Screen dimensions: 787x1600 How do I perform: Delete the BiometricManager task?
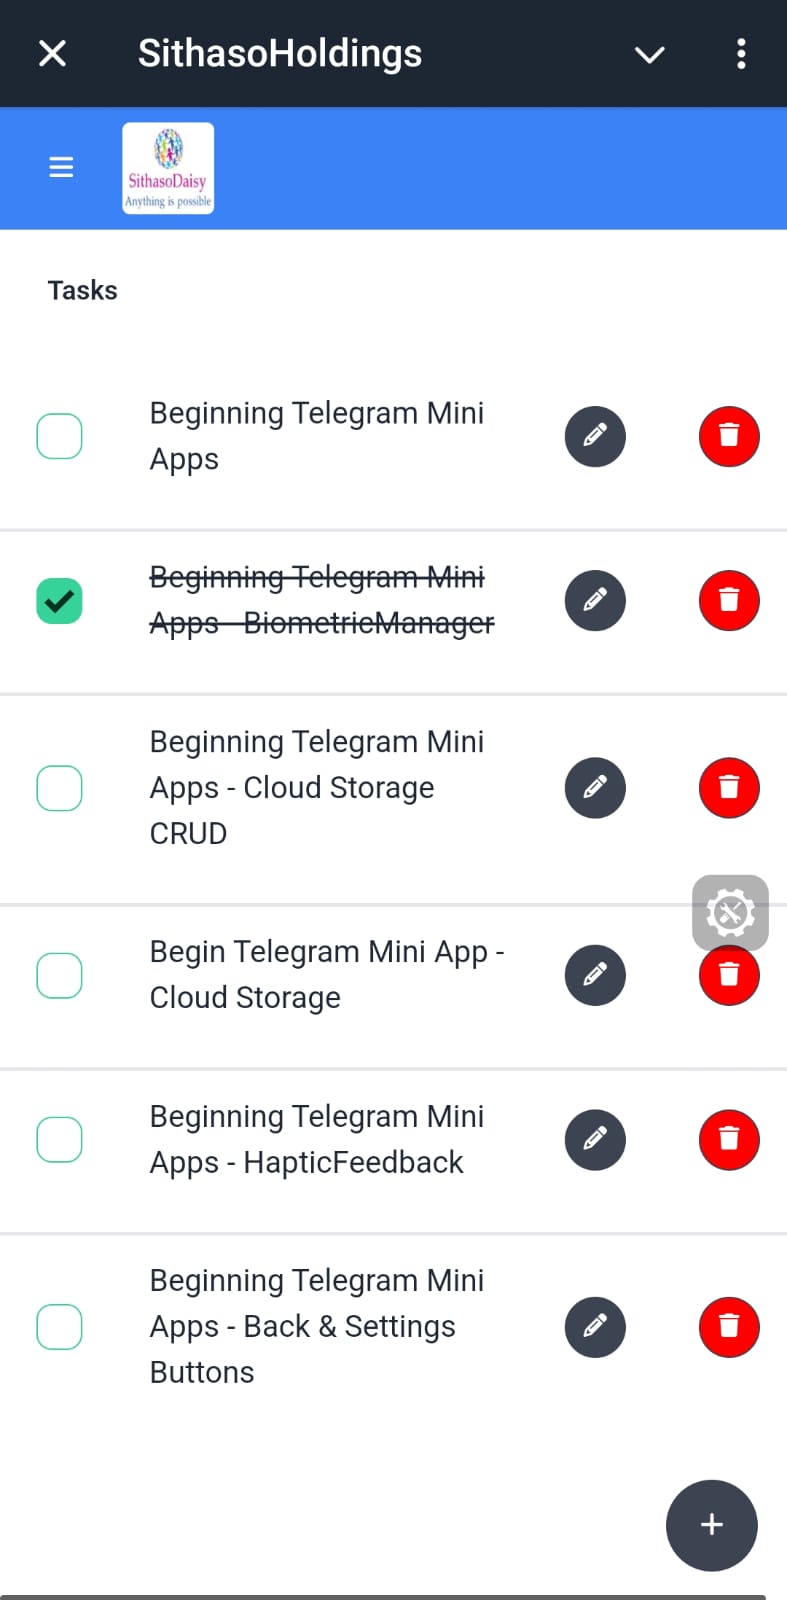pos(729,601)
